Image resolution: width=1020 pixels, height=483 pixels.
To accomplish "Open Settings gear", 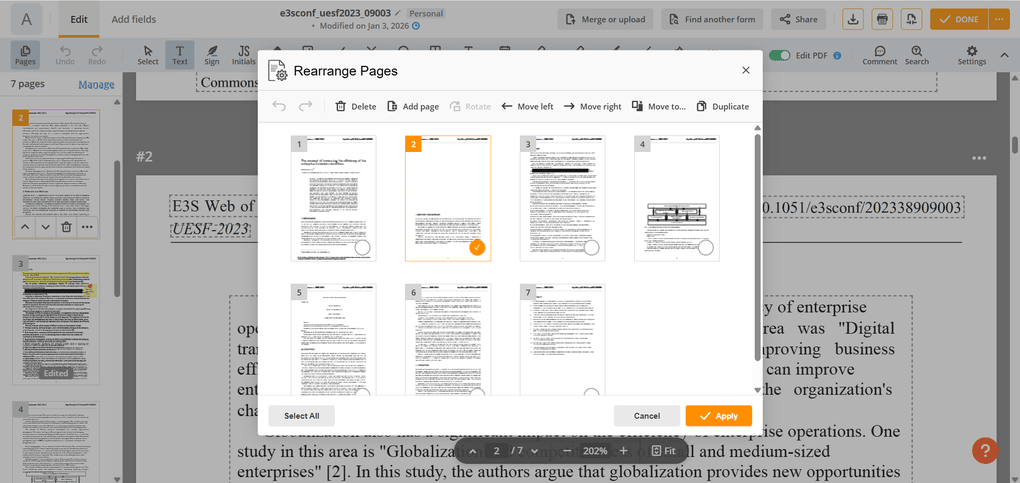I will click(x=972, y=55).
